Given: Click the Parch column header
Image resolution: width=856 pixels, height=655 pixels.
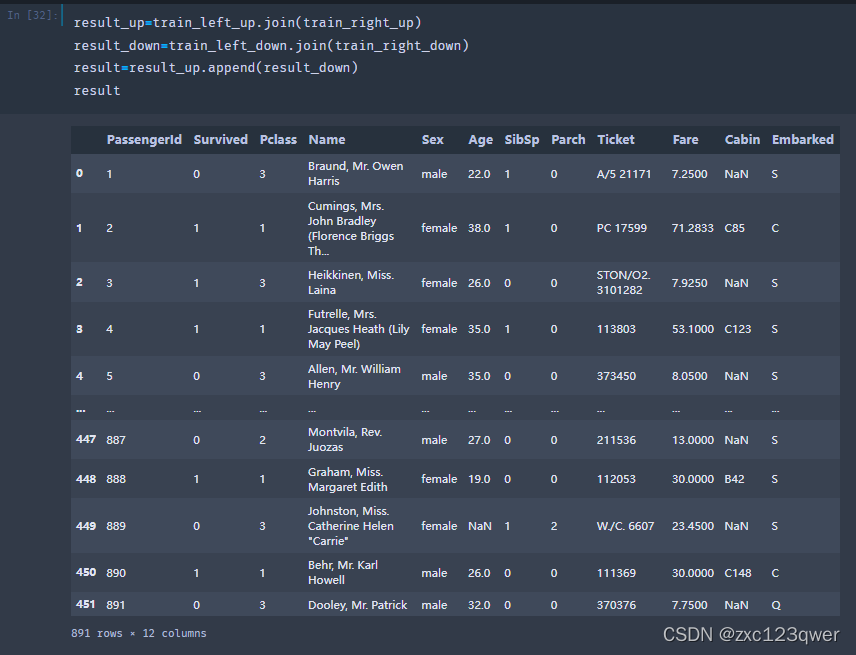Looking at the screenshot, I should (568, 140).
